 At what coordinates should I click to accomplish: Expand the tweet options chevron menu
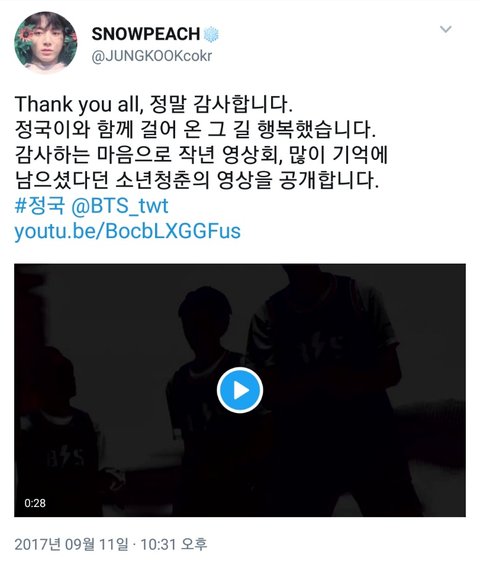point(446,29)
